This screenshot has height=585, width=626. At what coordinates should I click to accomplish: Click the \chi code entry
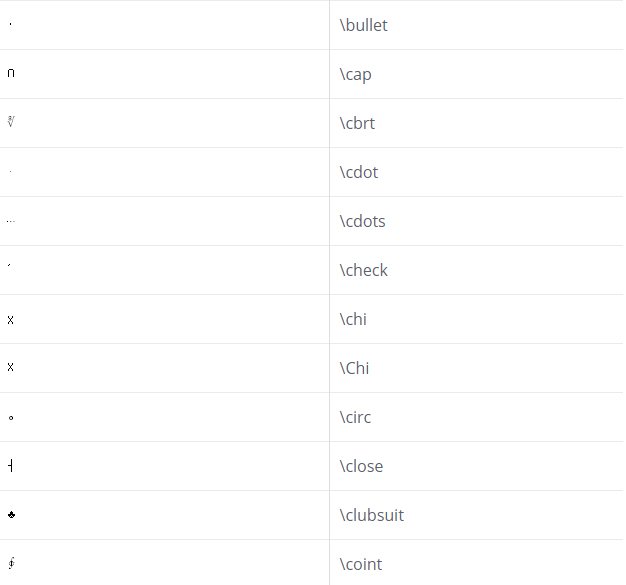[x=353, y=319]
